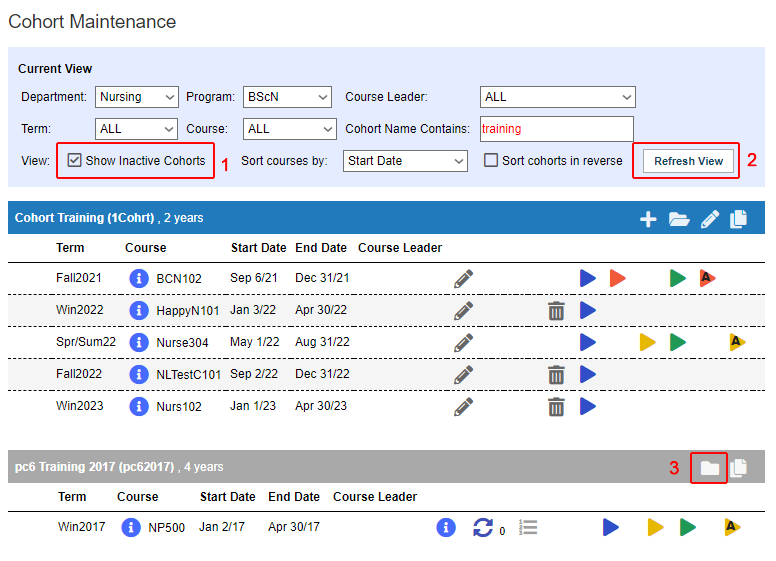
Task: Edit Cohort Training with the header pencil icon
Action: tap(710, 219)
